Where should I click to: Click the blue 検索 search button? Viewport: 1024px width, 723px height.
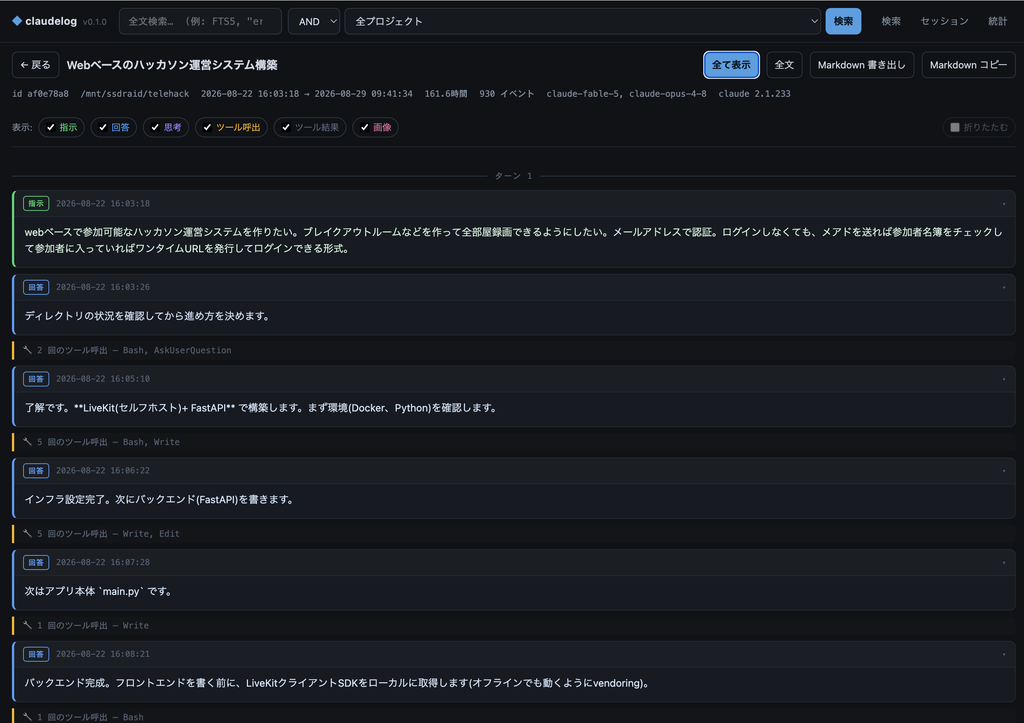[x=843, y=21]
